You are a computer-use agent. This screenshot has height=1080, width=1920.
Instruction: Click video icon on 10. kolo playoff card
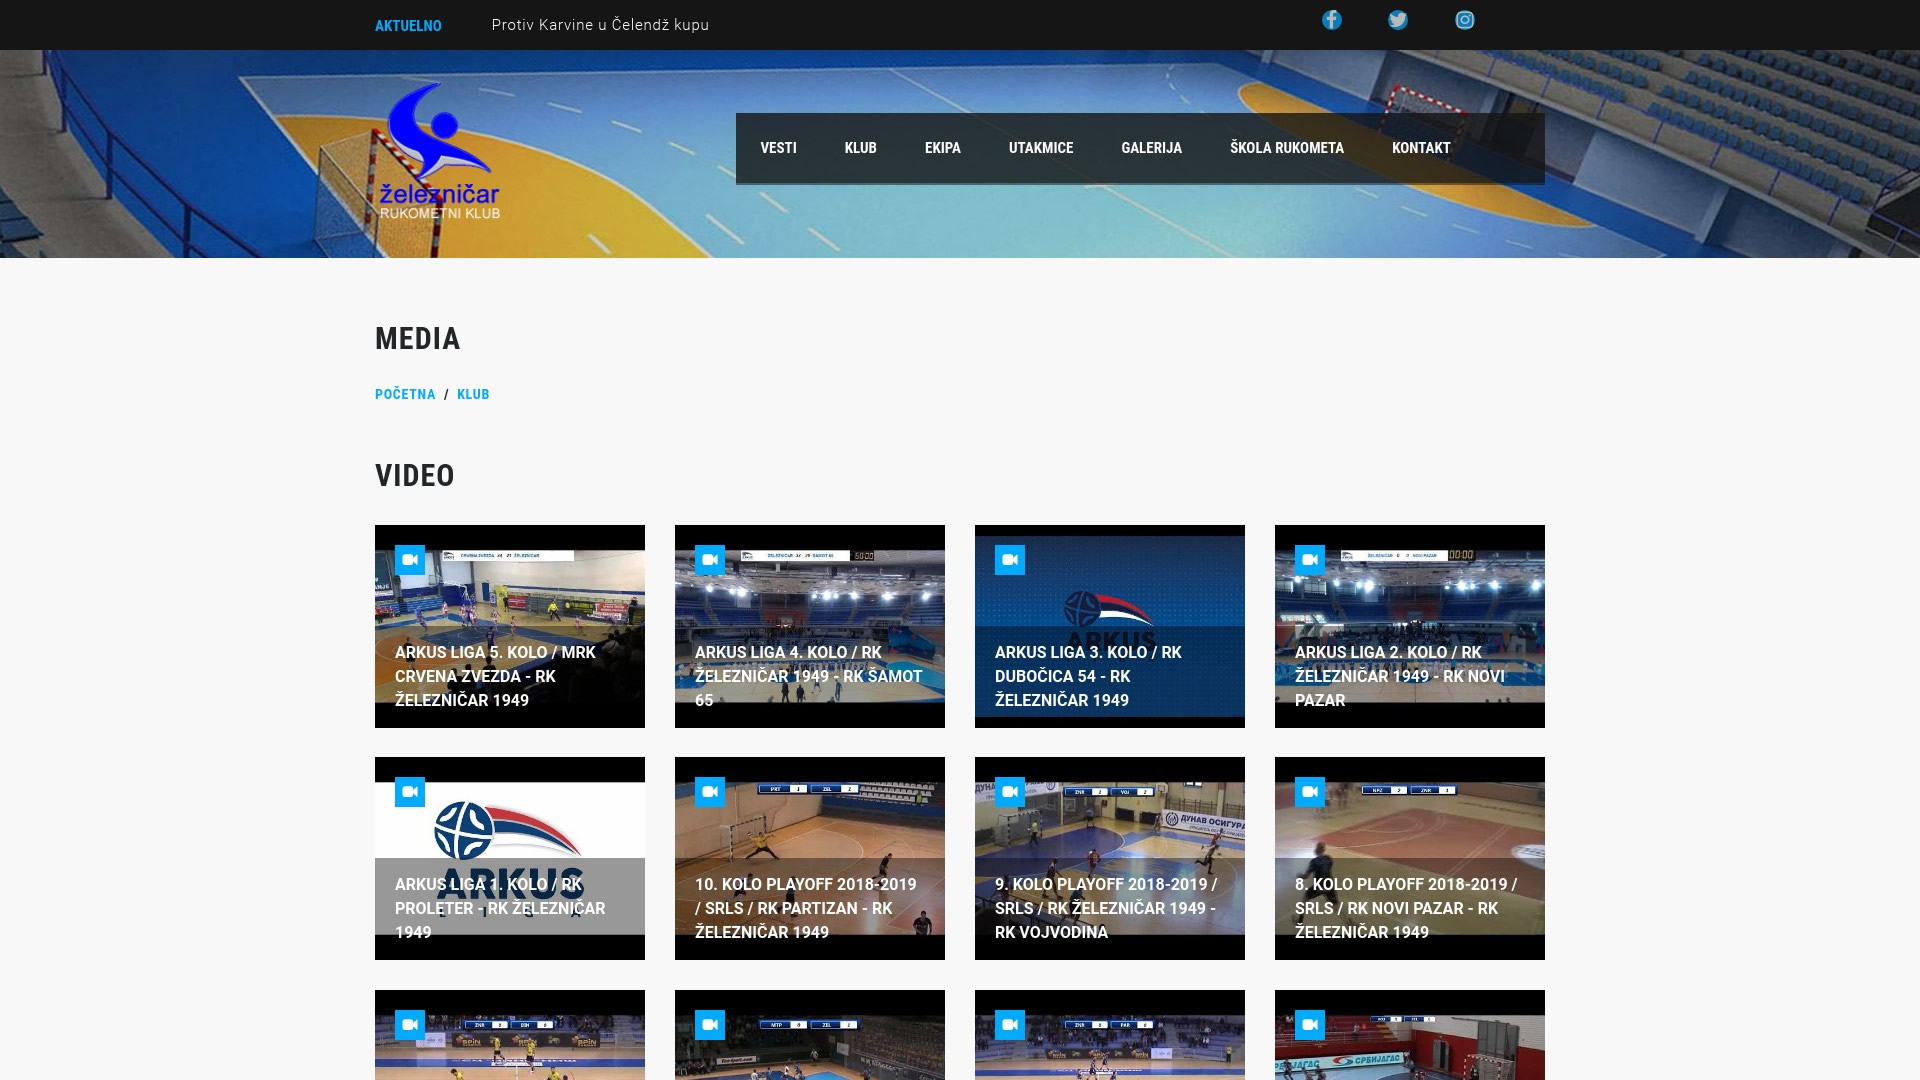tap(710, 792)
